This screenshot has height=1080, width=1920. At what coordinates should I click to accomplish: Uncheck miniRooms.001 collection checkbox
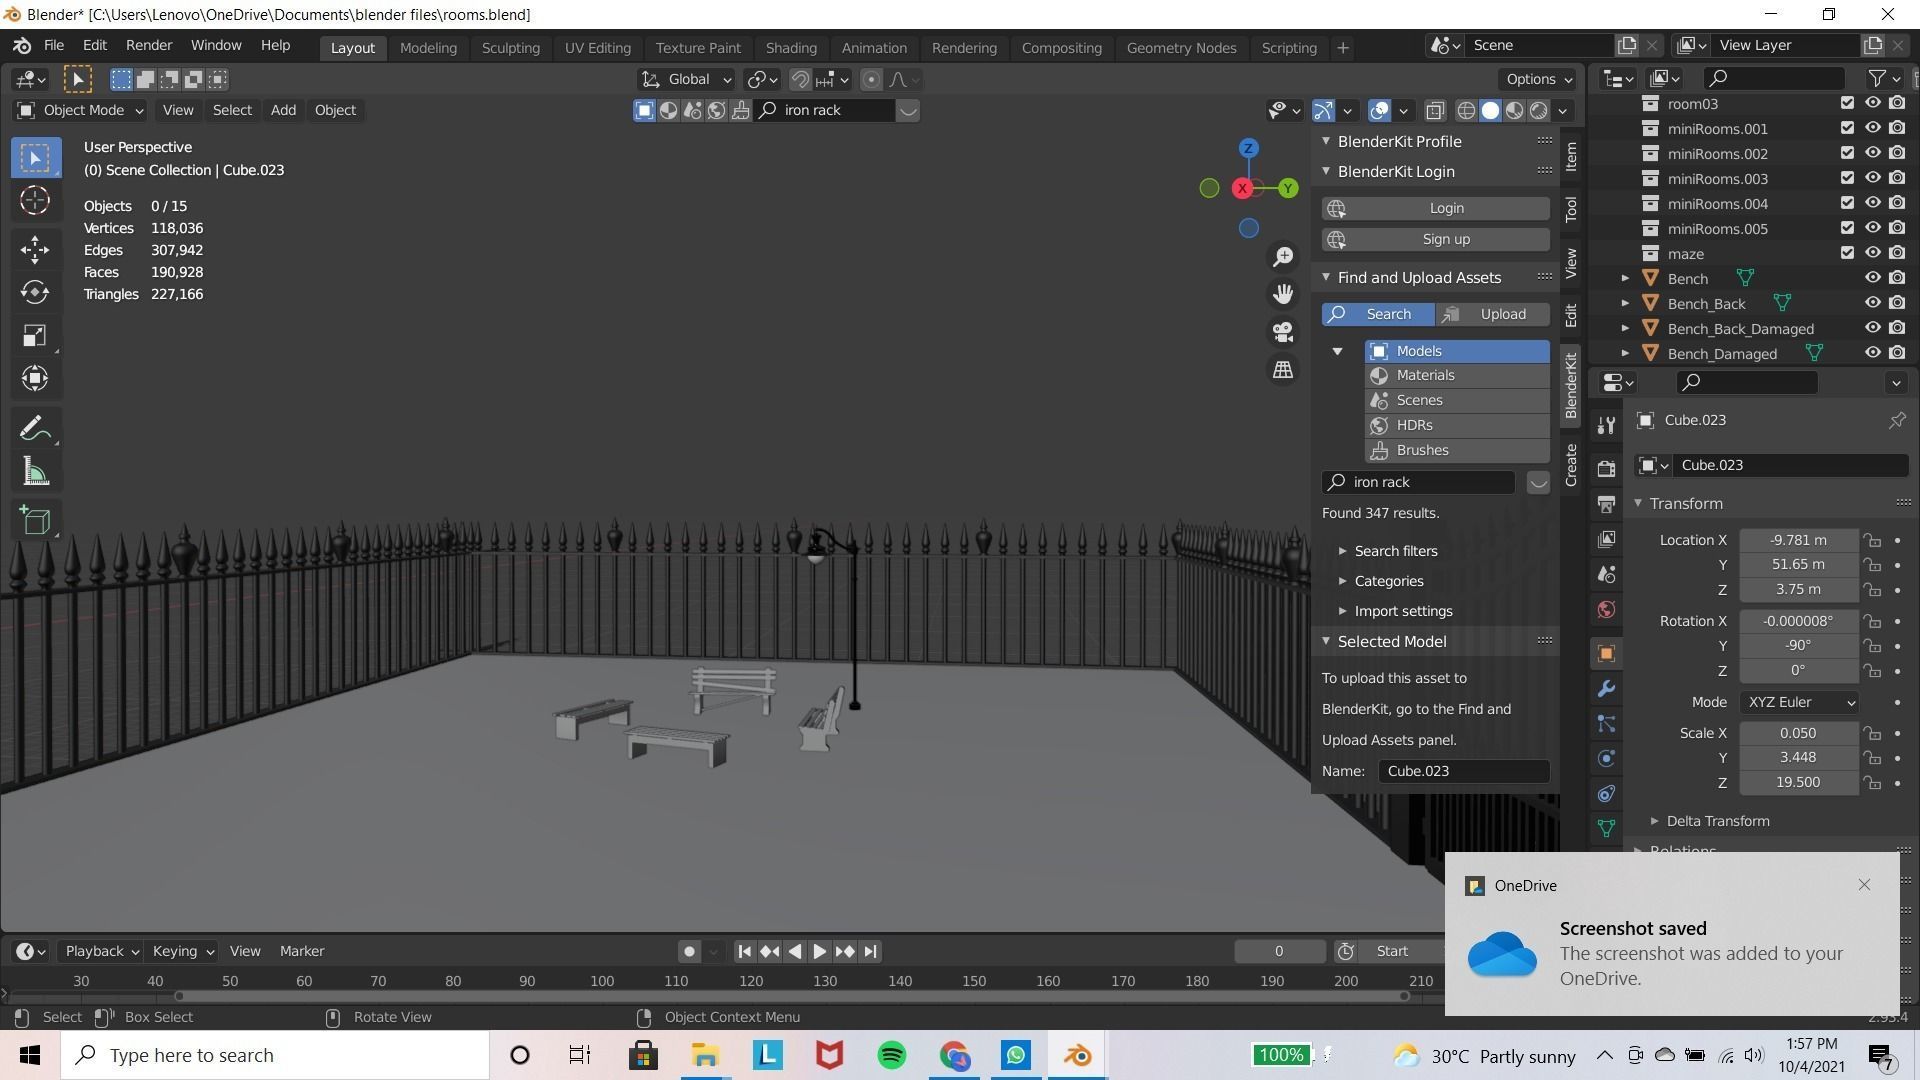[x=1847, y=128]
